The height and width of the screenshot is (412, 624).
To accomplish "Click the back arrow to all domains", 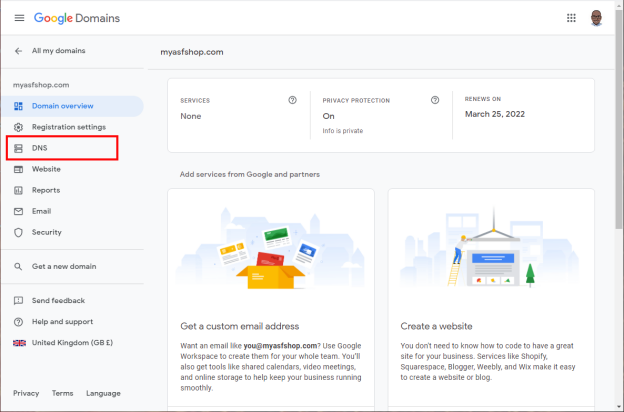I will click(x=18, y=51).
